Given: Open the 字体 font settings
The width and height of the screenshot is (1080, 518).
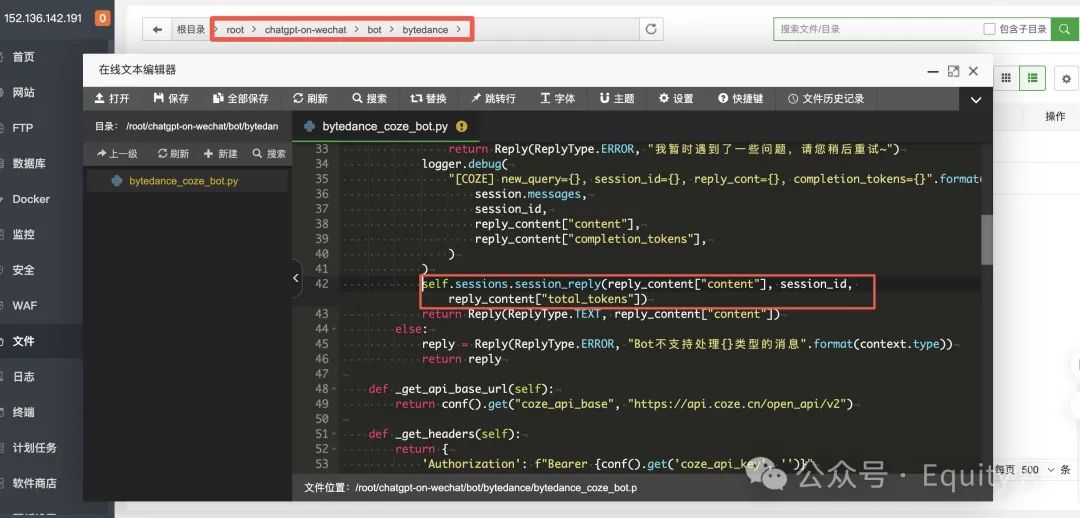Looking at the screenshot, I should pos(557,99).
